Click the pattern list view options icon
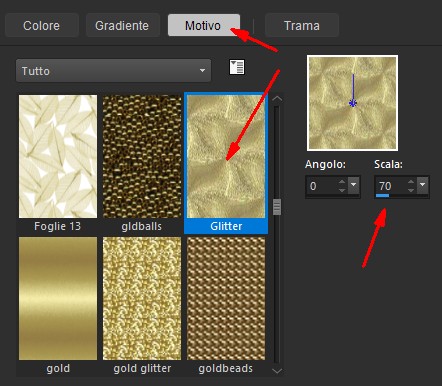 pyautogui.click(x=237, y=67)
